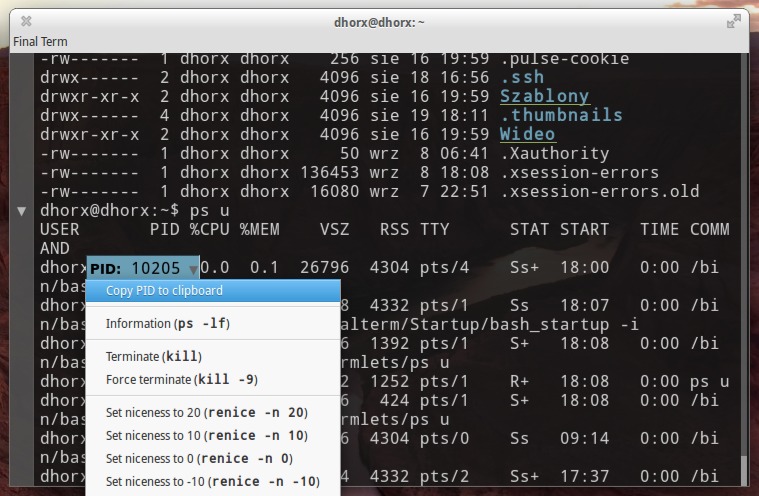Click the 09:14 start time value
This screenshot has width=759, height=496.
pyautogui.click(x=585, y=438)
